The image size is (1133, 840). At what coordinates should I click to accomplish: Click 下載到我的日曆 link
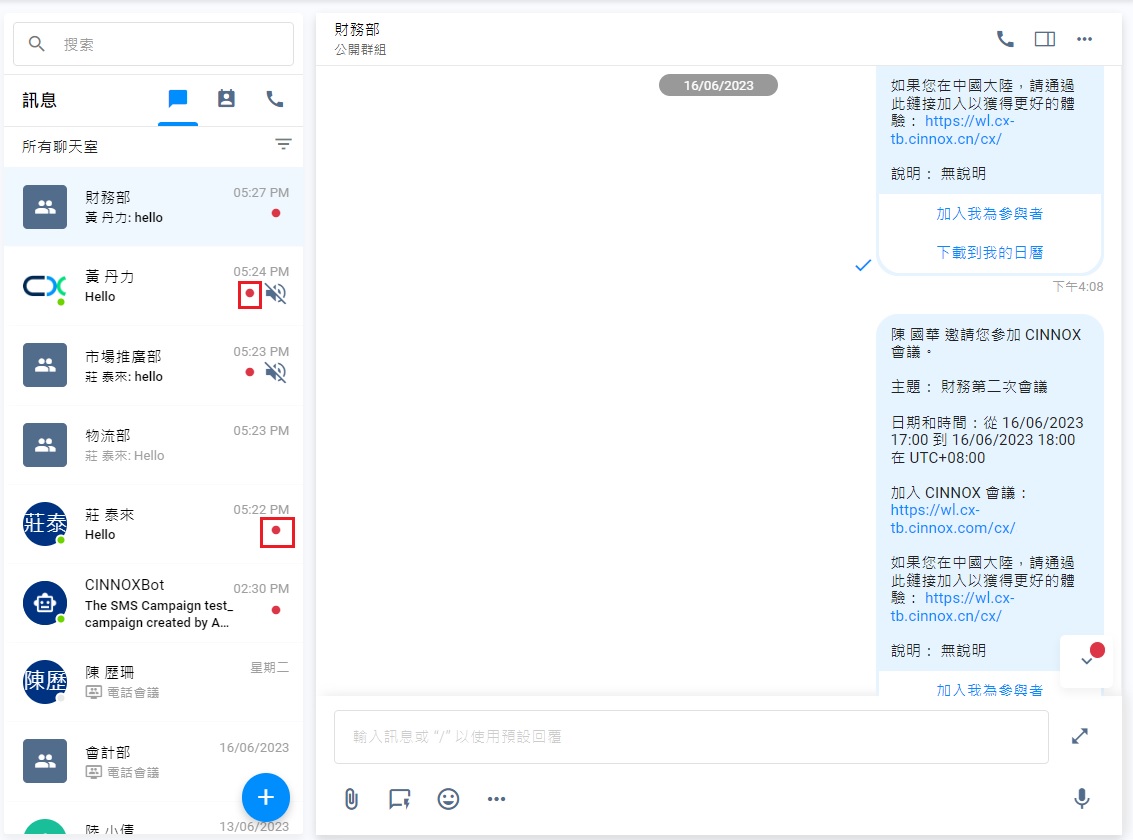989,253
